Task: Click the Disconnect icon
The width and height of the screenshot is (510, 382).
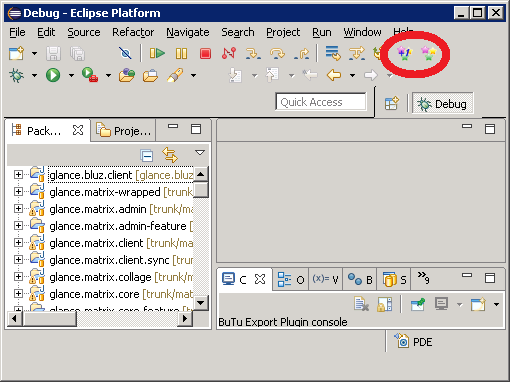Action: [x=229, y=53]
